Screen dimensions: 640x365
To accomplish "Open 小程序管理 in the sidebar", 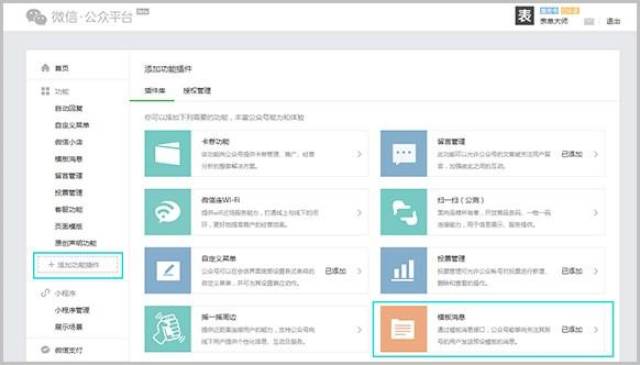I will pyautogui.click(x=72, y=310).
